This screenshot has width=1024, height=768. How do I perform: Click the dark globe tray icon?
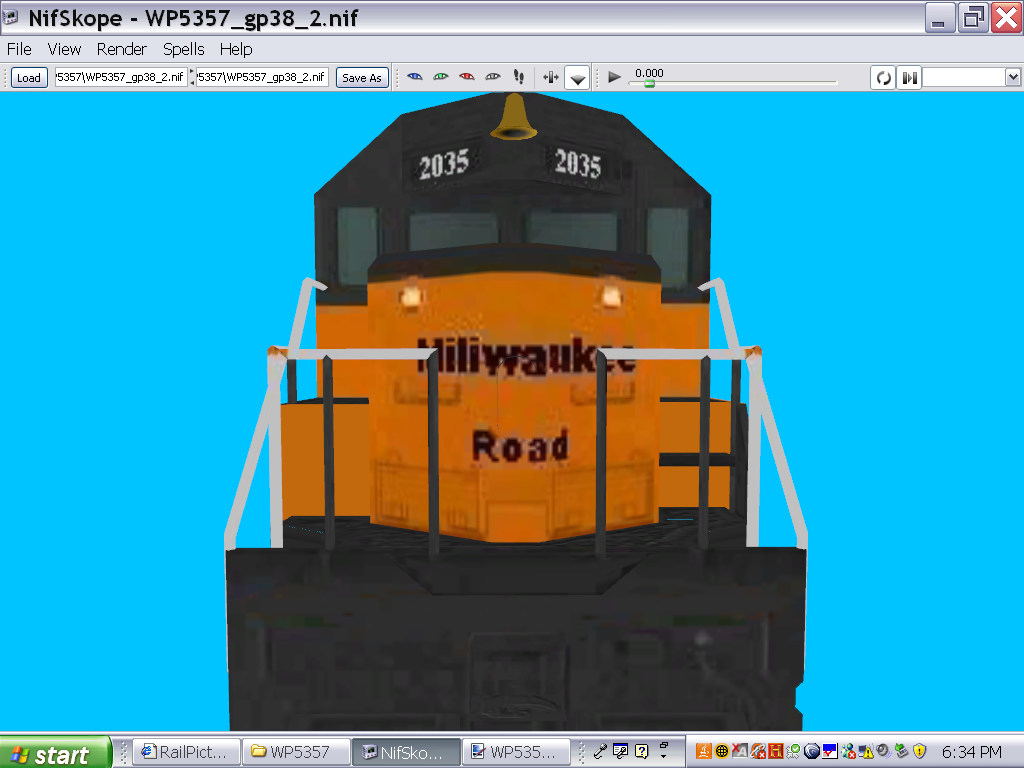pyautogui.click(x=812, y=752)
